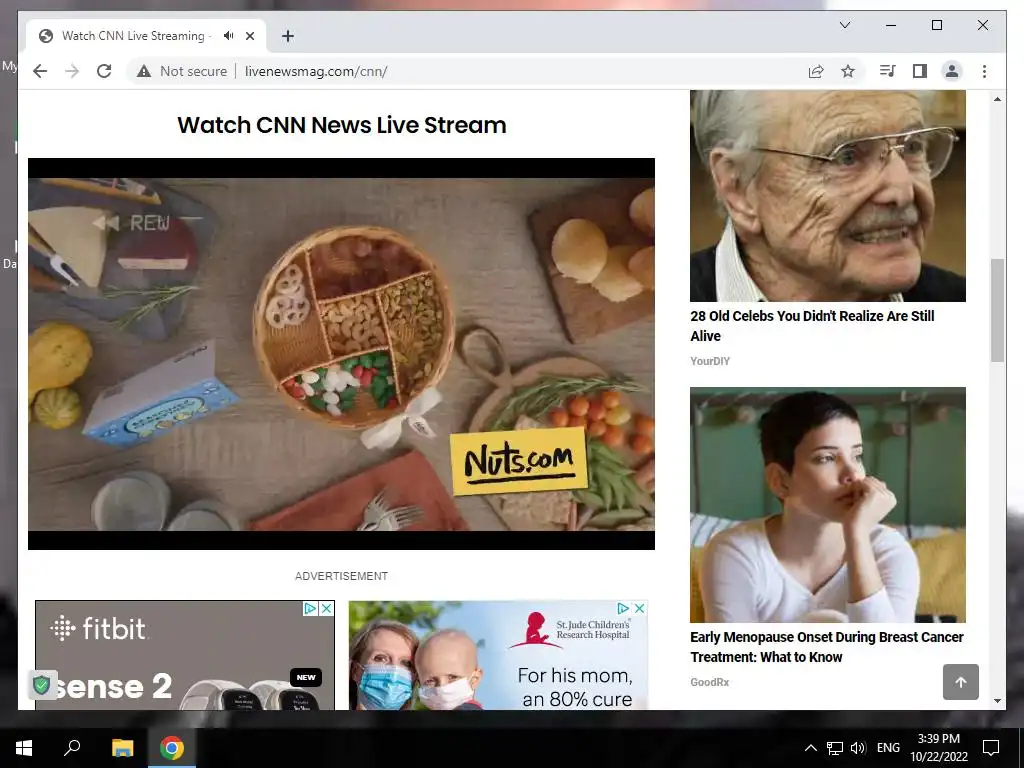Open the notification center
1024x768 pixels.
pyautogui.click(x=991, y=748)
